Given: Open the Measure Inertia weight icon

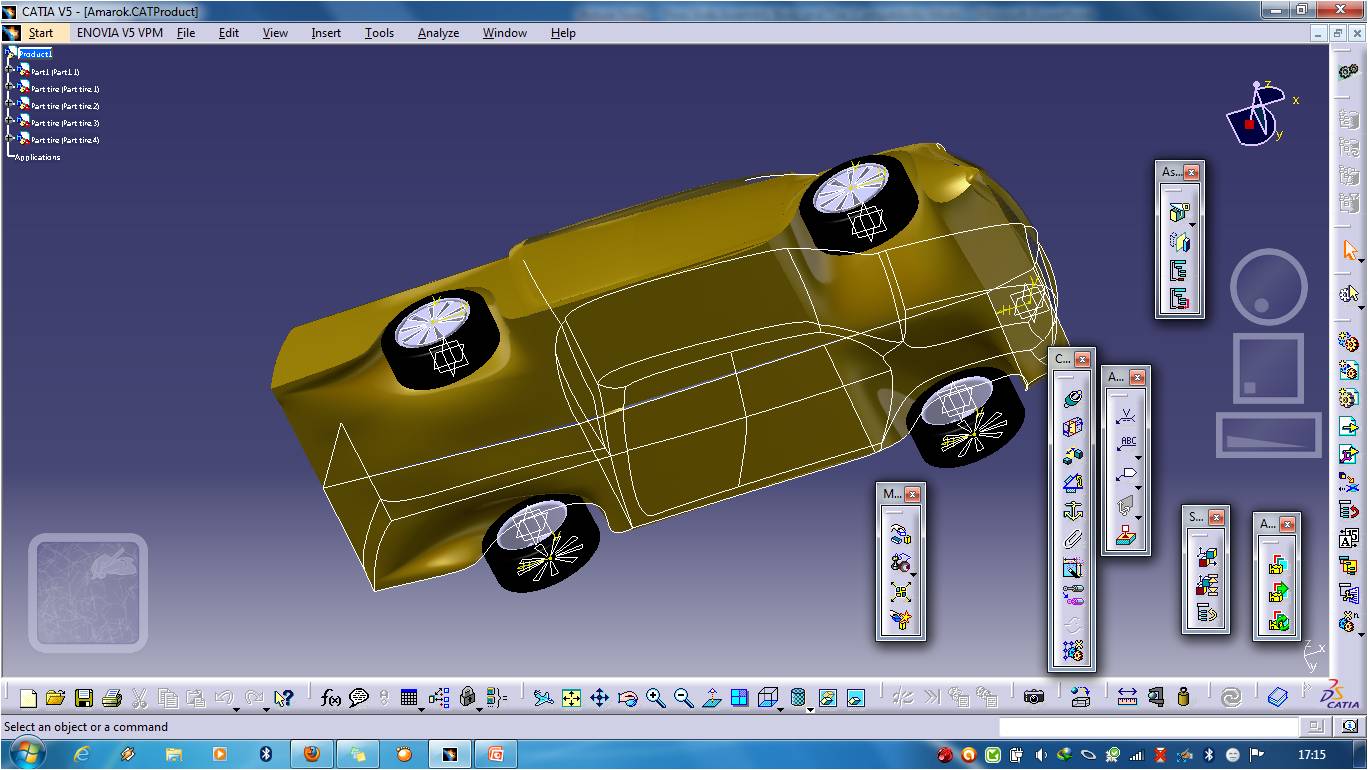Looking at the screenshot, I should coord(1183,698).
